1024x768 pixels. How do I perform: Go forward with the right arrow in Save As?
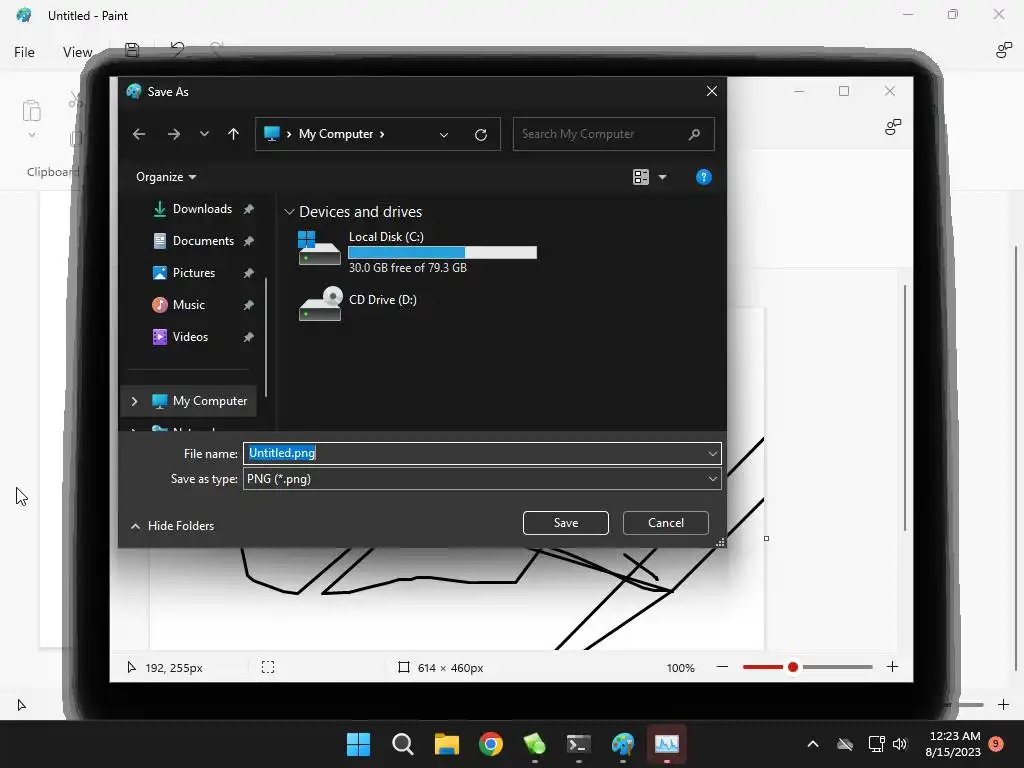[174, 134]
